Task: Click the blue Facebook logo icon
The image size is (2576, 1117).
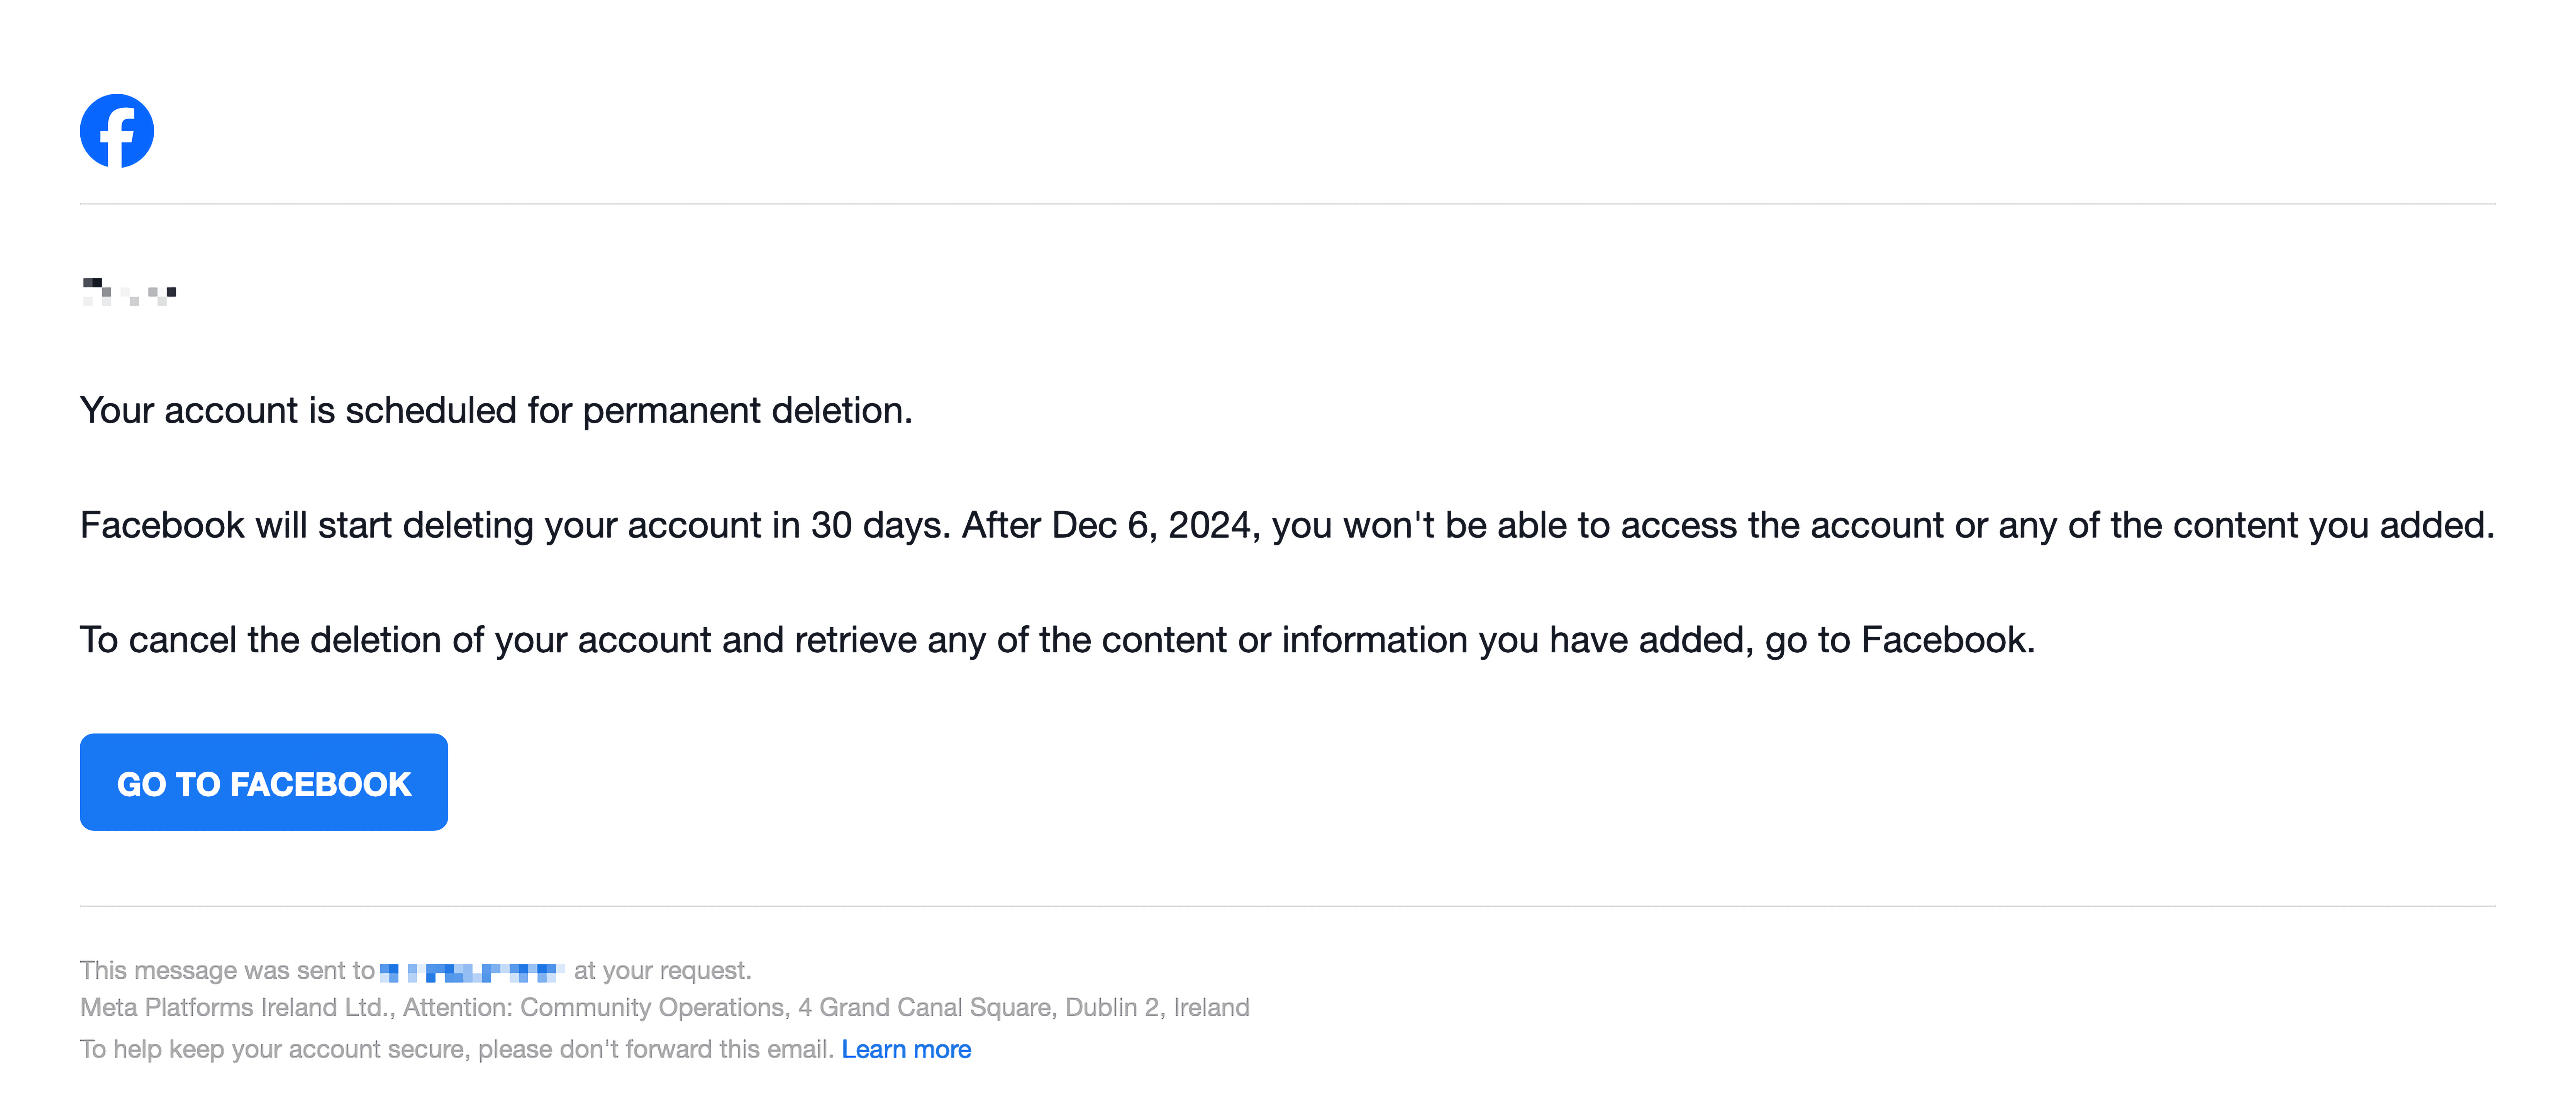Action: 117,131
